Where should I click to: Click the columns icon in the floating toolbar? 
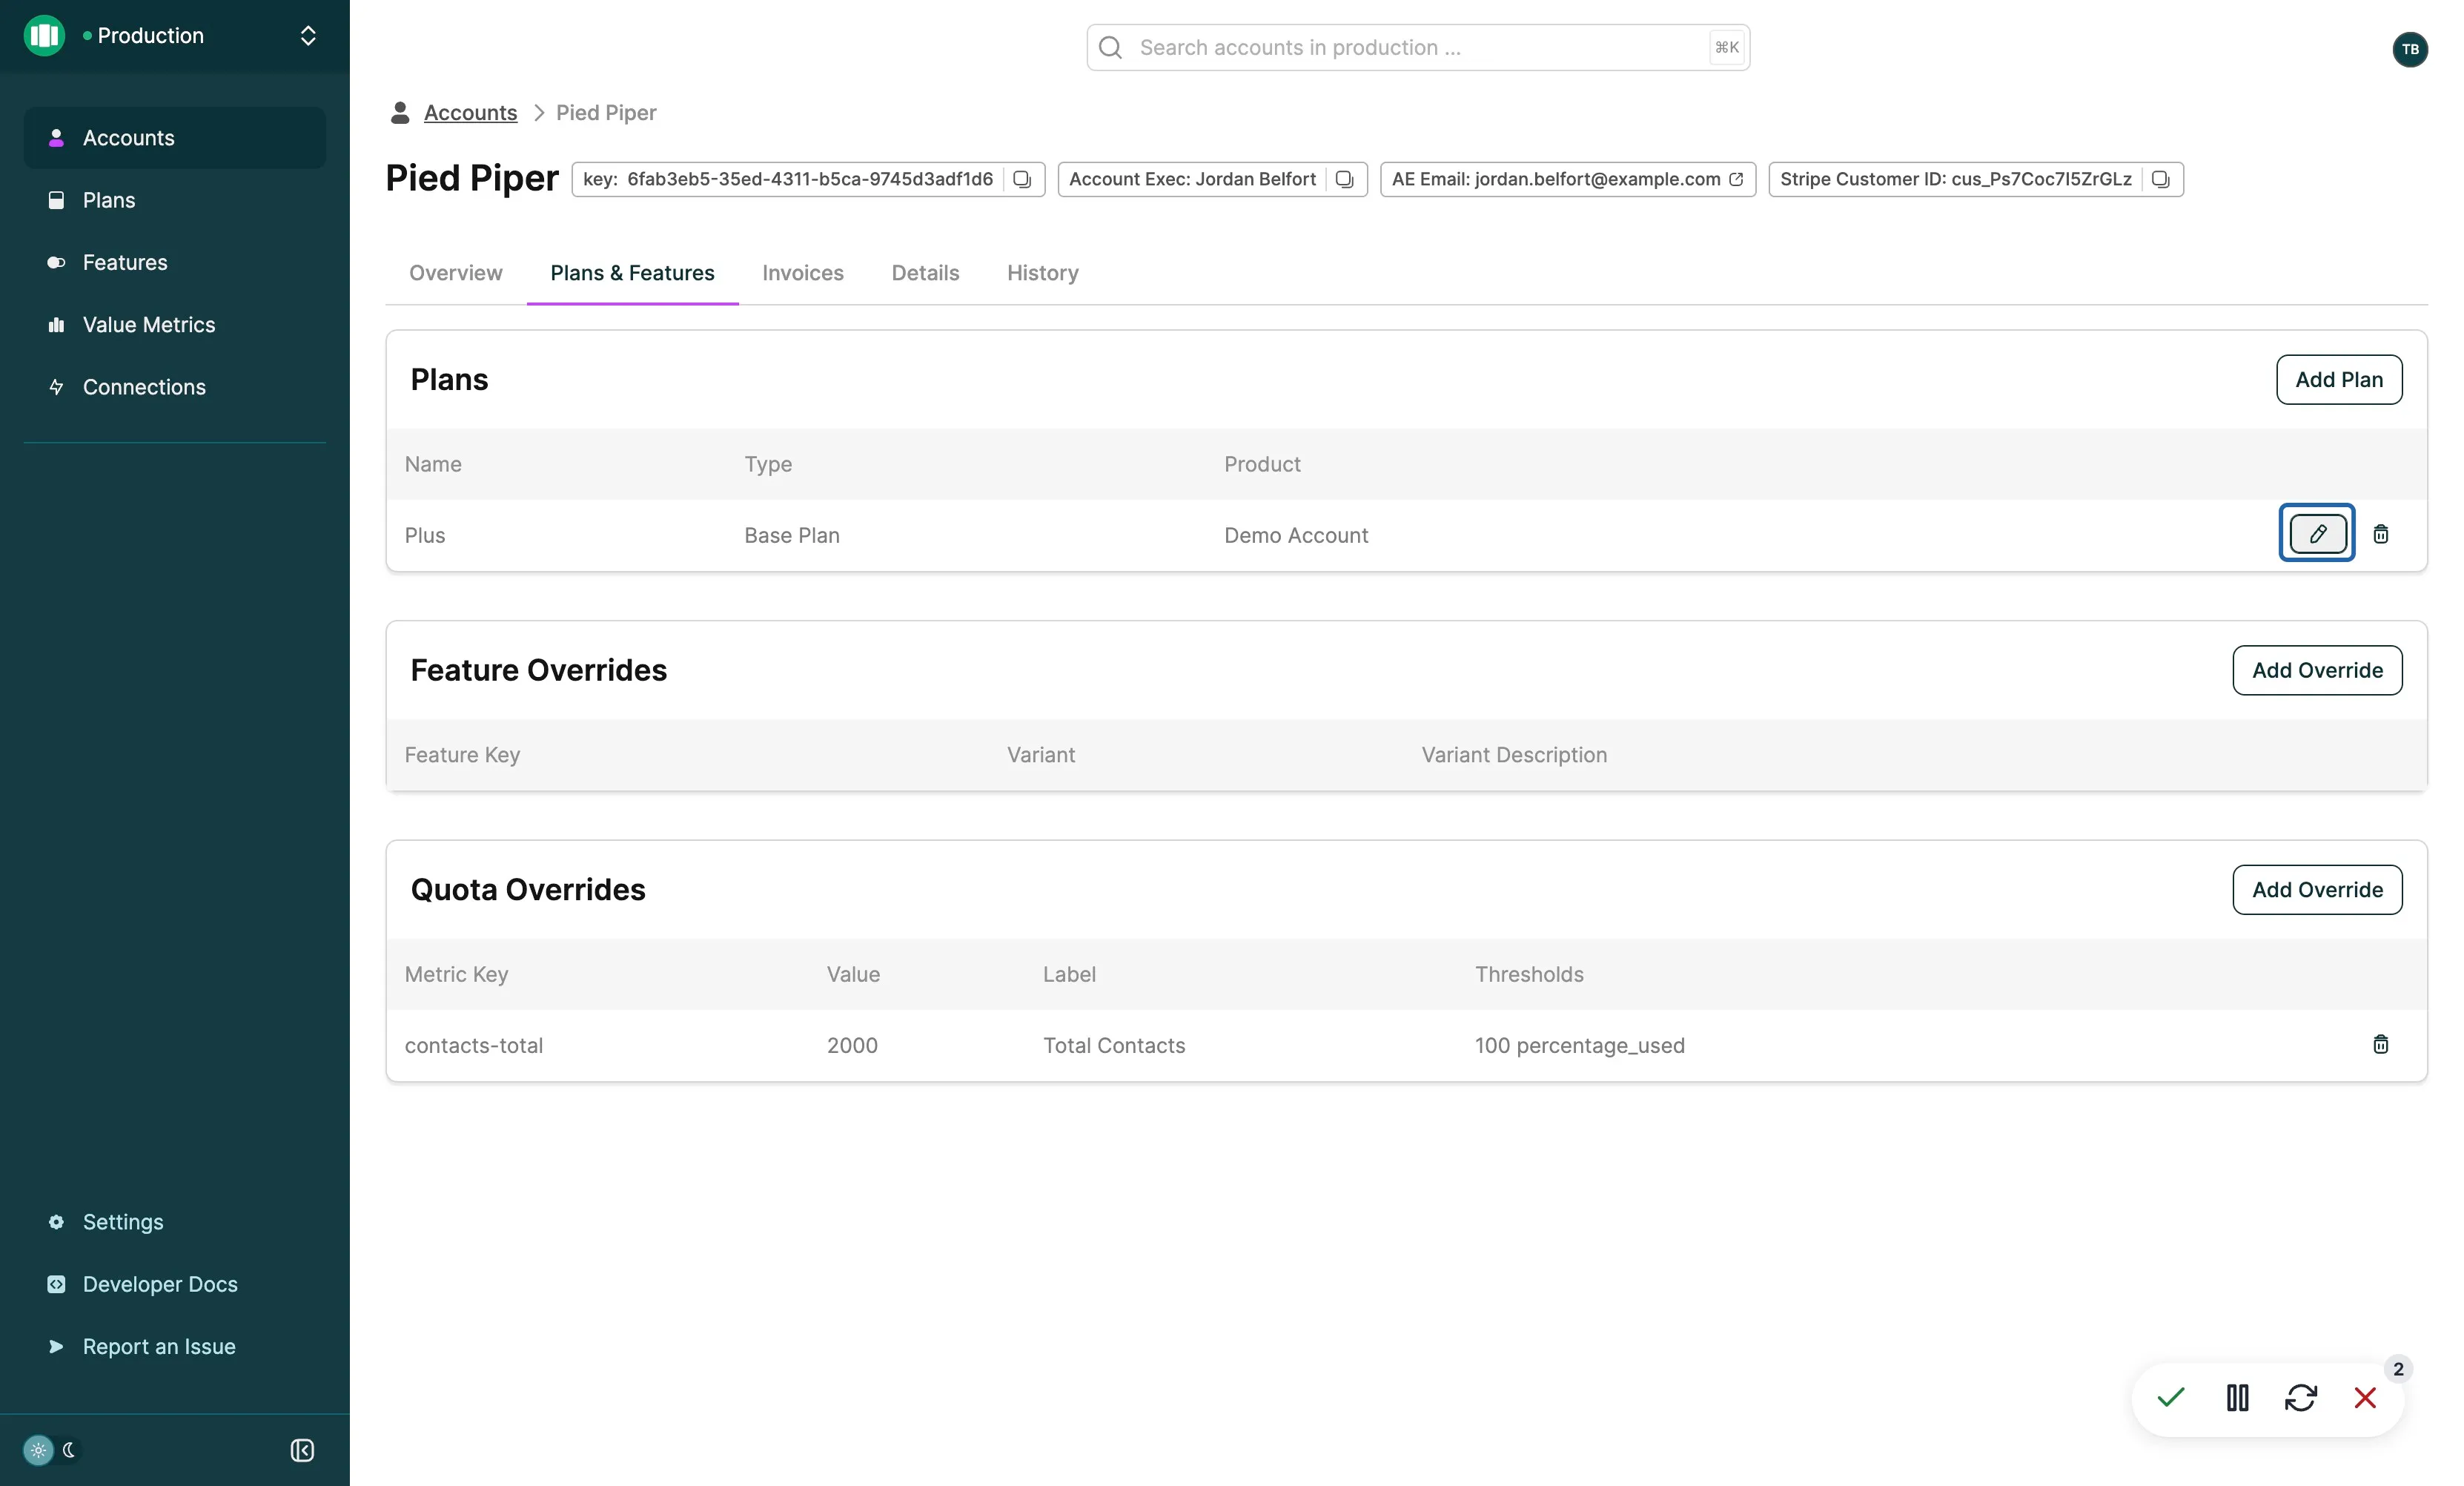tap(2237, 1398)
